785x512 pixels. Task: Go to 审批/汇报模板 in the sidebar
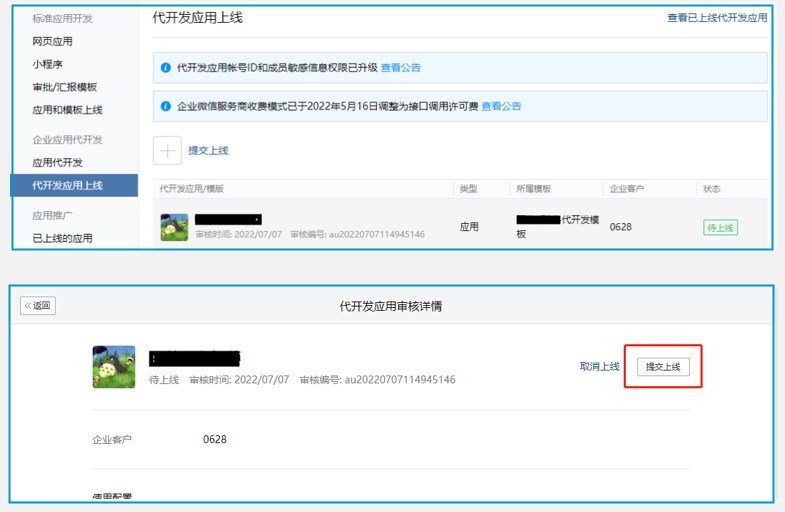pyautogui.click(x=64, y=87)
